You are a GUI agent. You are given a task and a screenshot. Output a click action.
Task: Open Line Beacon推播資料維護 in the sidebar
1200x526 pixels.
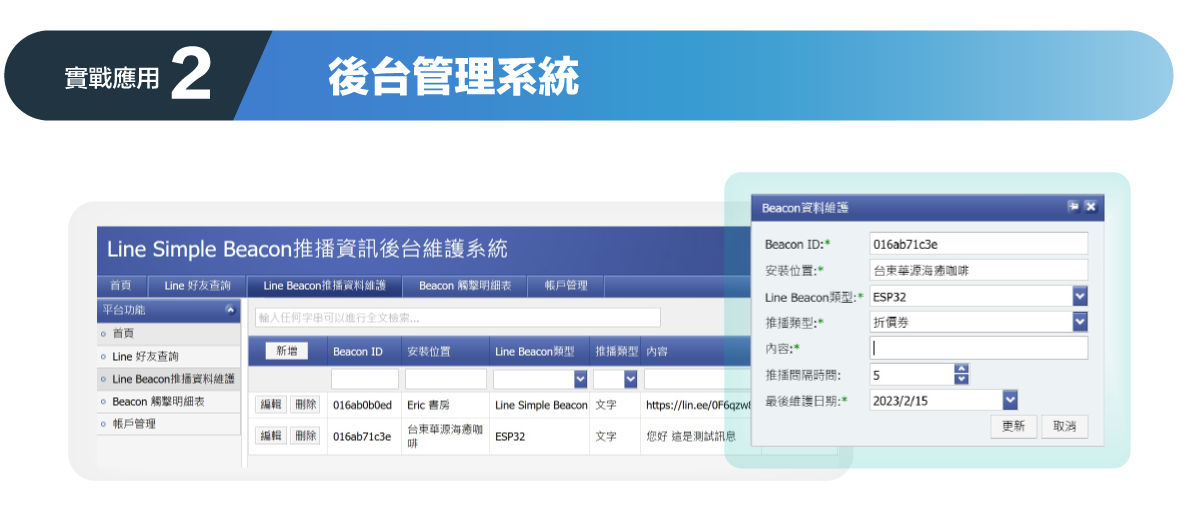[x=169, y=379]
